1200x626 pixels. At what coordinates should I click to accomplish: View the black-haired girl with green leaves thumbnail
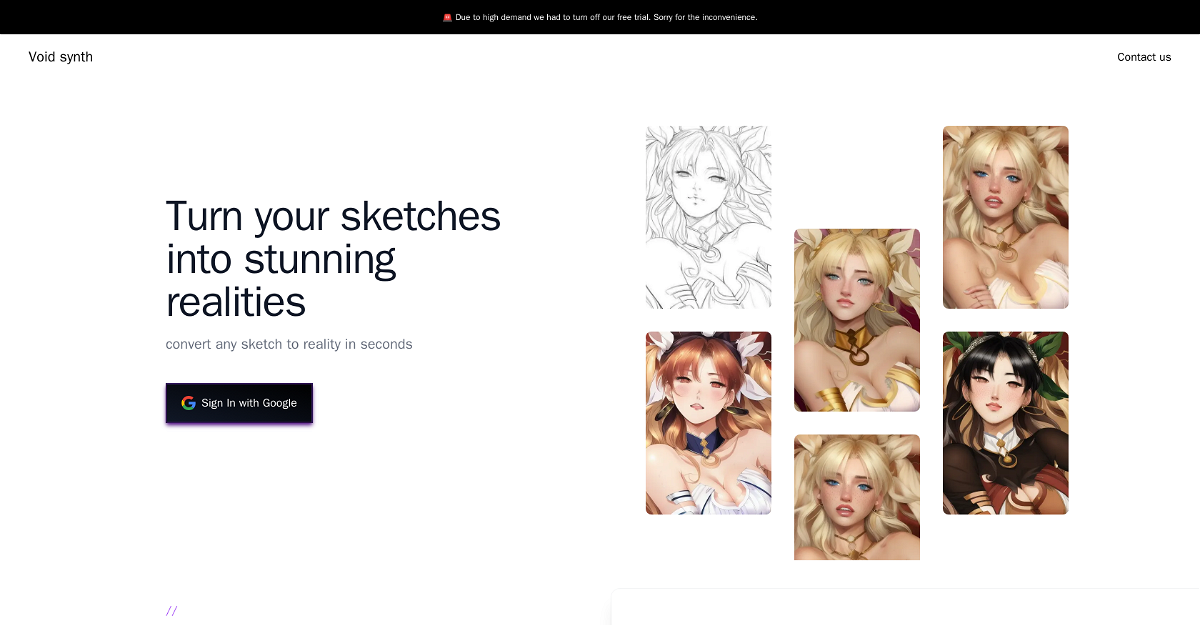click(x=1005, y=423)
